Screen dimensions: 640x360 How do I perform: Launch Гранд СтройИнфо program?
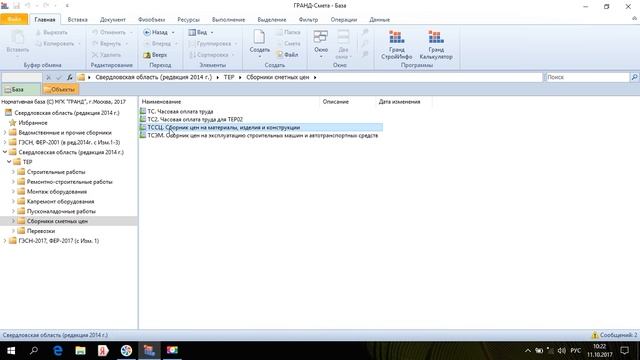tap(396, 45)
